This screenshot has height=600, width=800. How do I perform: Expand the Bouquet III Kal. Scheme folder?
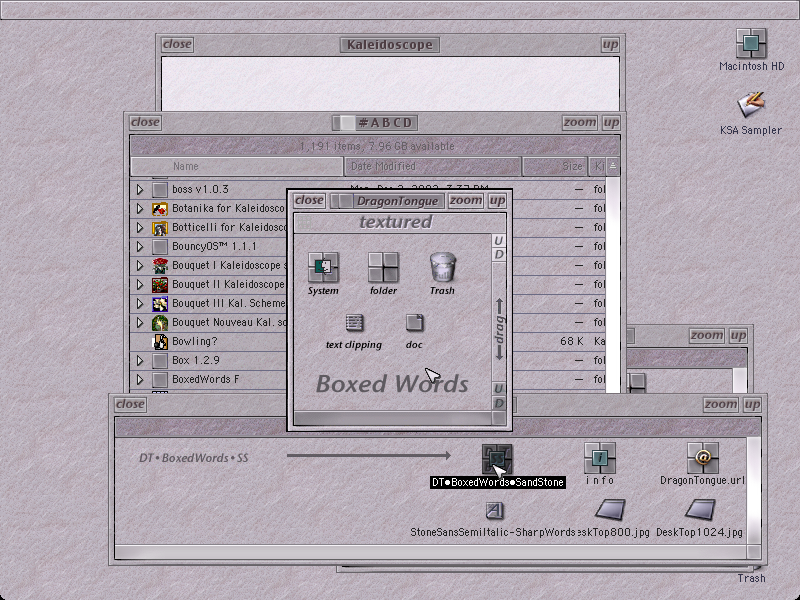click(x=140, y=304)
